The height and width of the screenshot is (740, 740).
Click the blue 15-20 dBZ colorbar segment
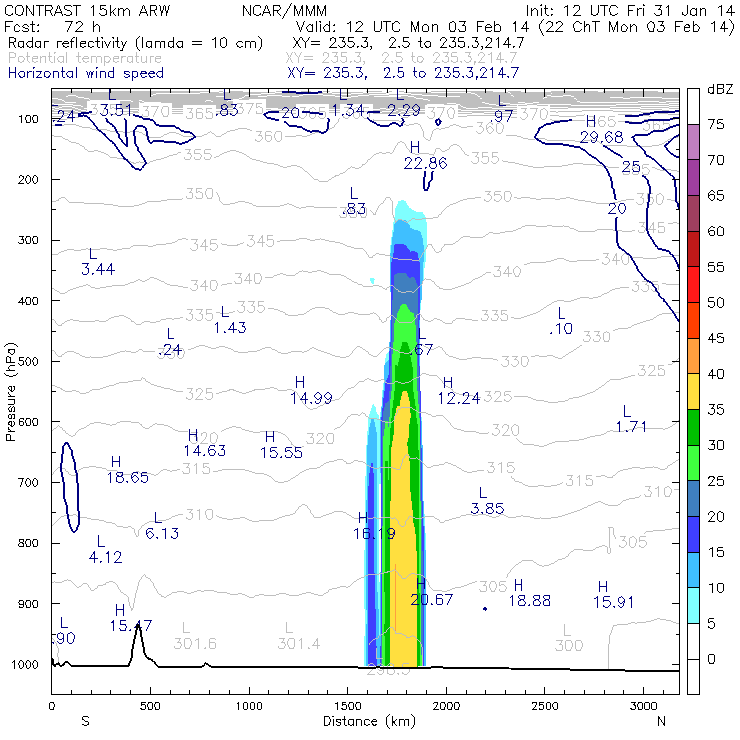[693, 534]
